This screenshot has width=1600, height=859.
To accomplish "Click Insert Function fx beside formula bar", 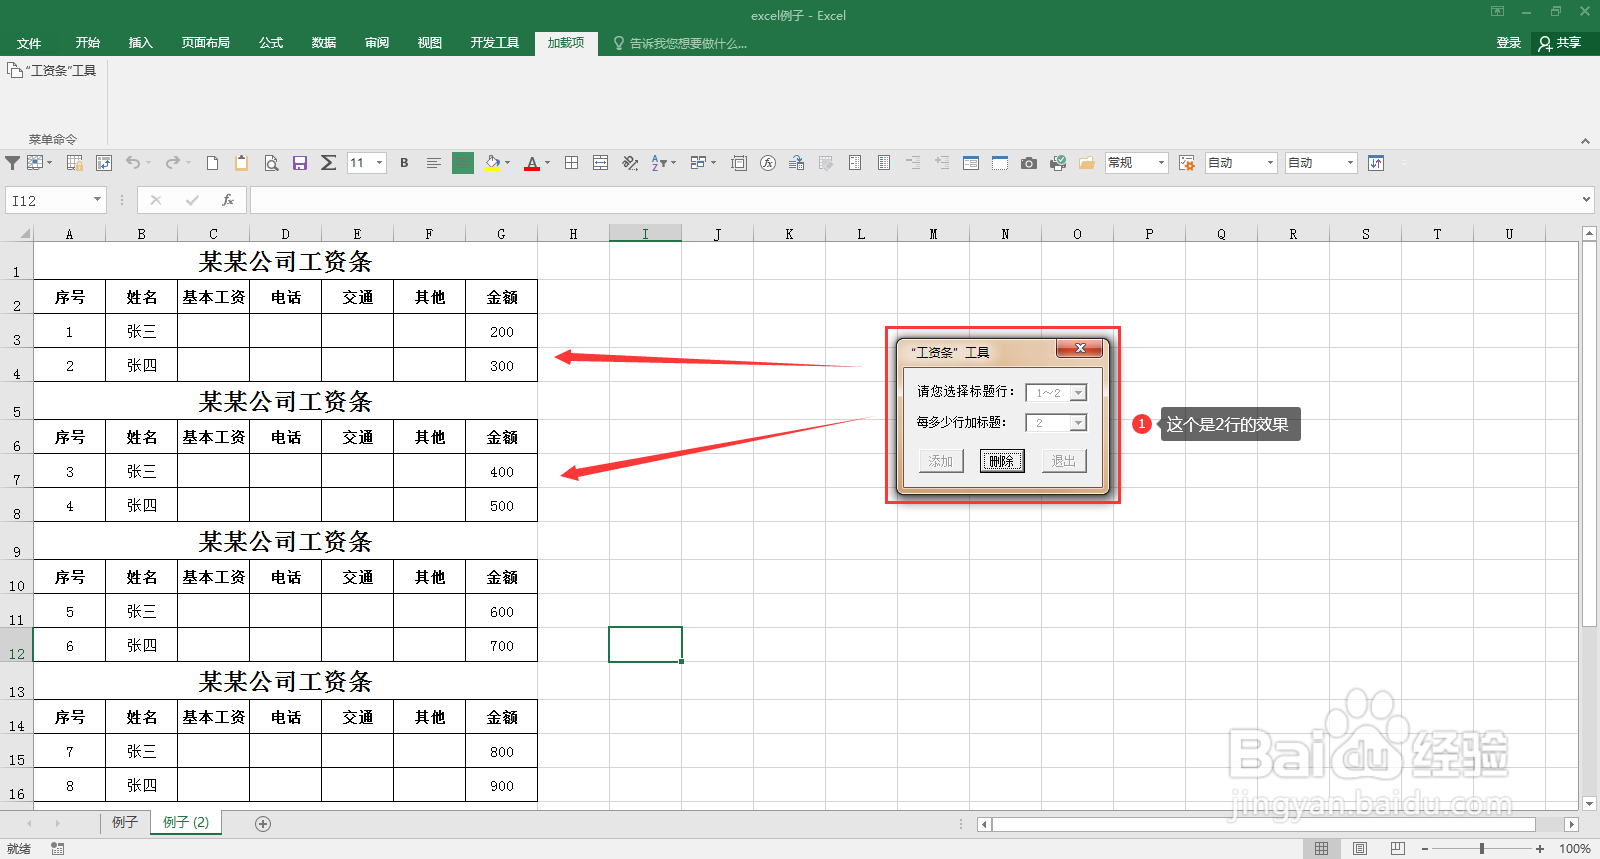I will click(x=228, y=200).
